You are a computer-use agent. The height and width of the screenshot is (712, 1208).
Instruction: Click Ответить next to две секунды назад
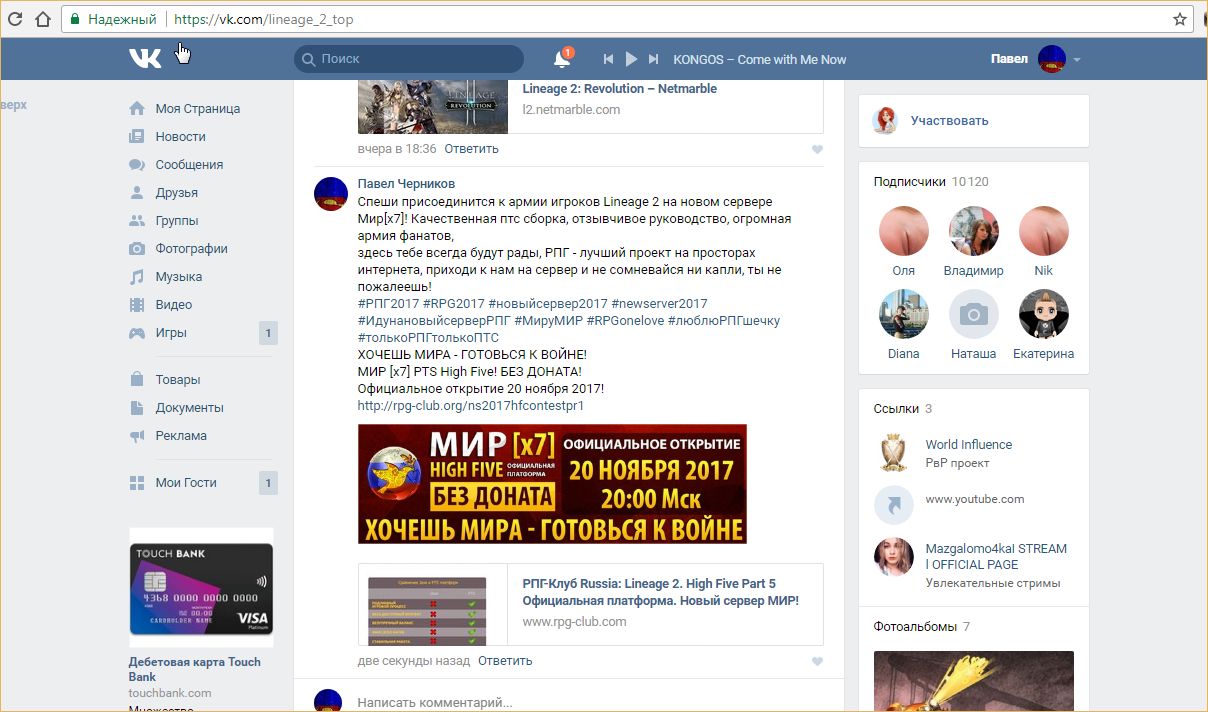(505, 660)
